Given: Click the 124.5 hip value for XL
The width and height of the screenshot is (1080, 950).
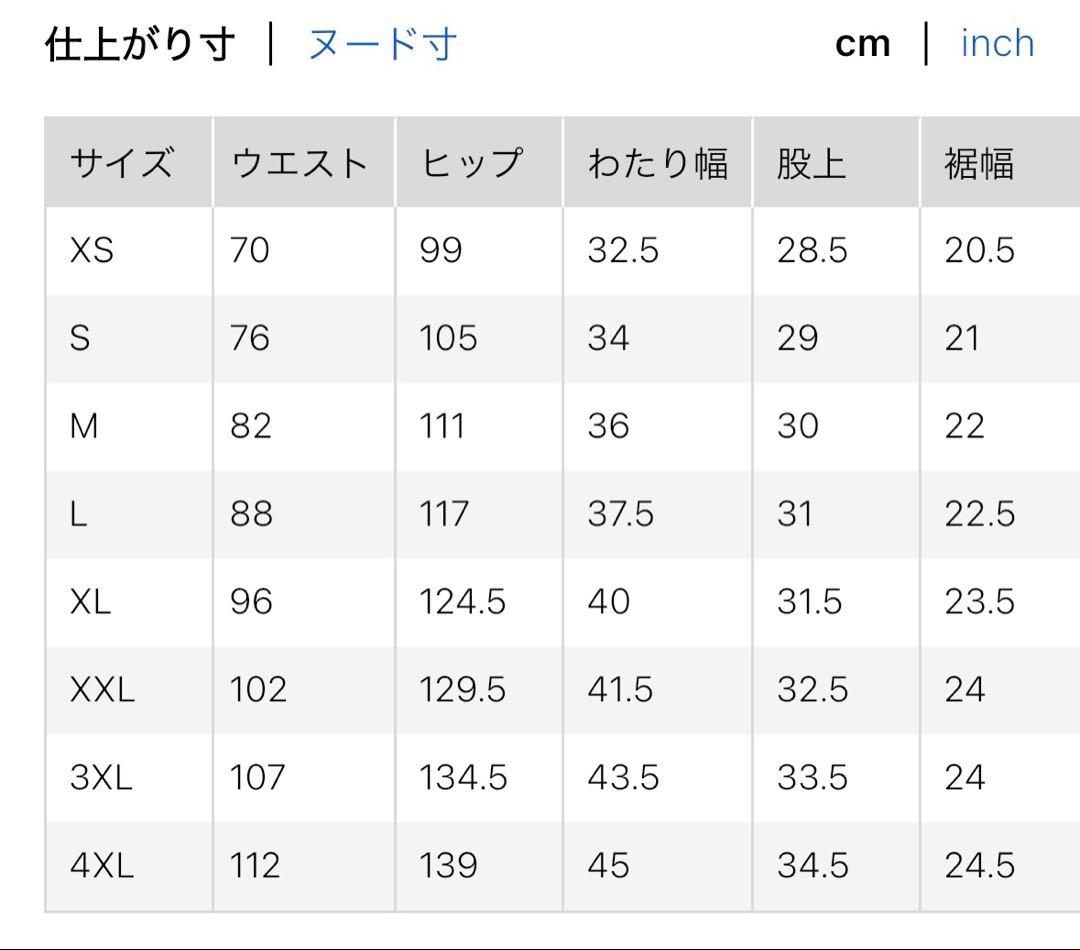Looking at the screenshot, I should [x=462, y=602].
